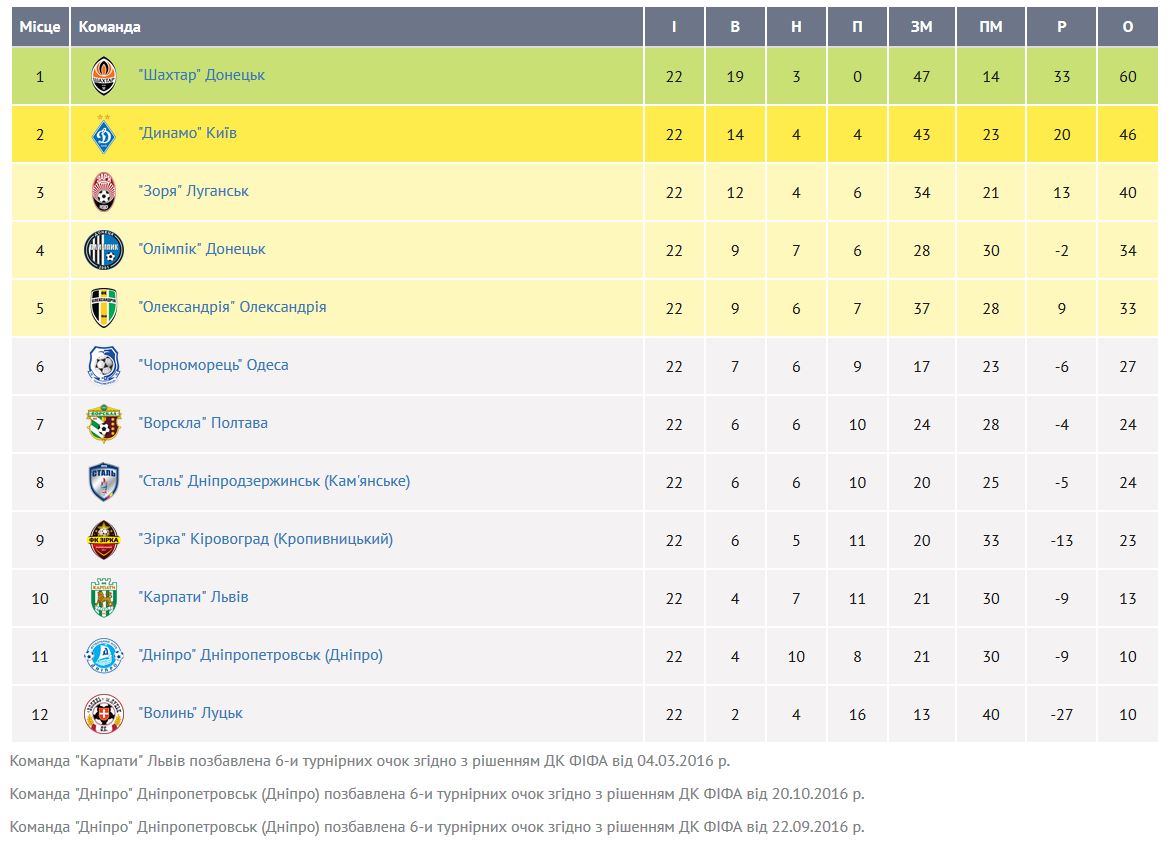
Task: Click the Dynamo Kyiv club crest
Action: point(104,134)
